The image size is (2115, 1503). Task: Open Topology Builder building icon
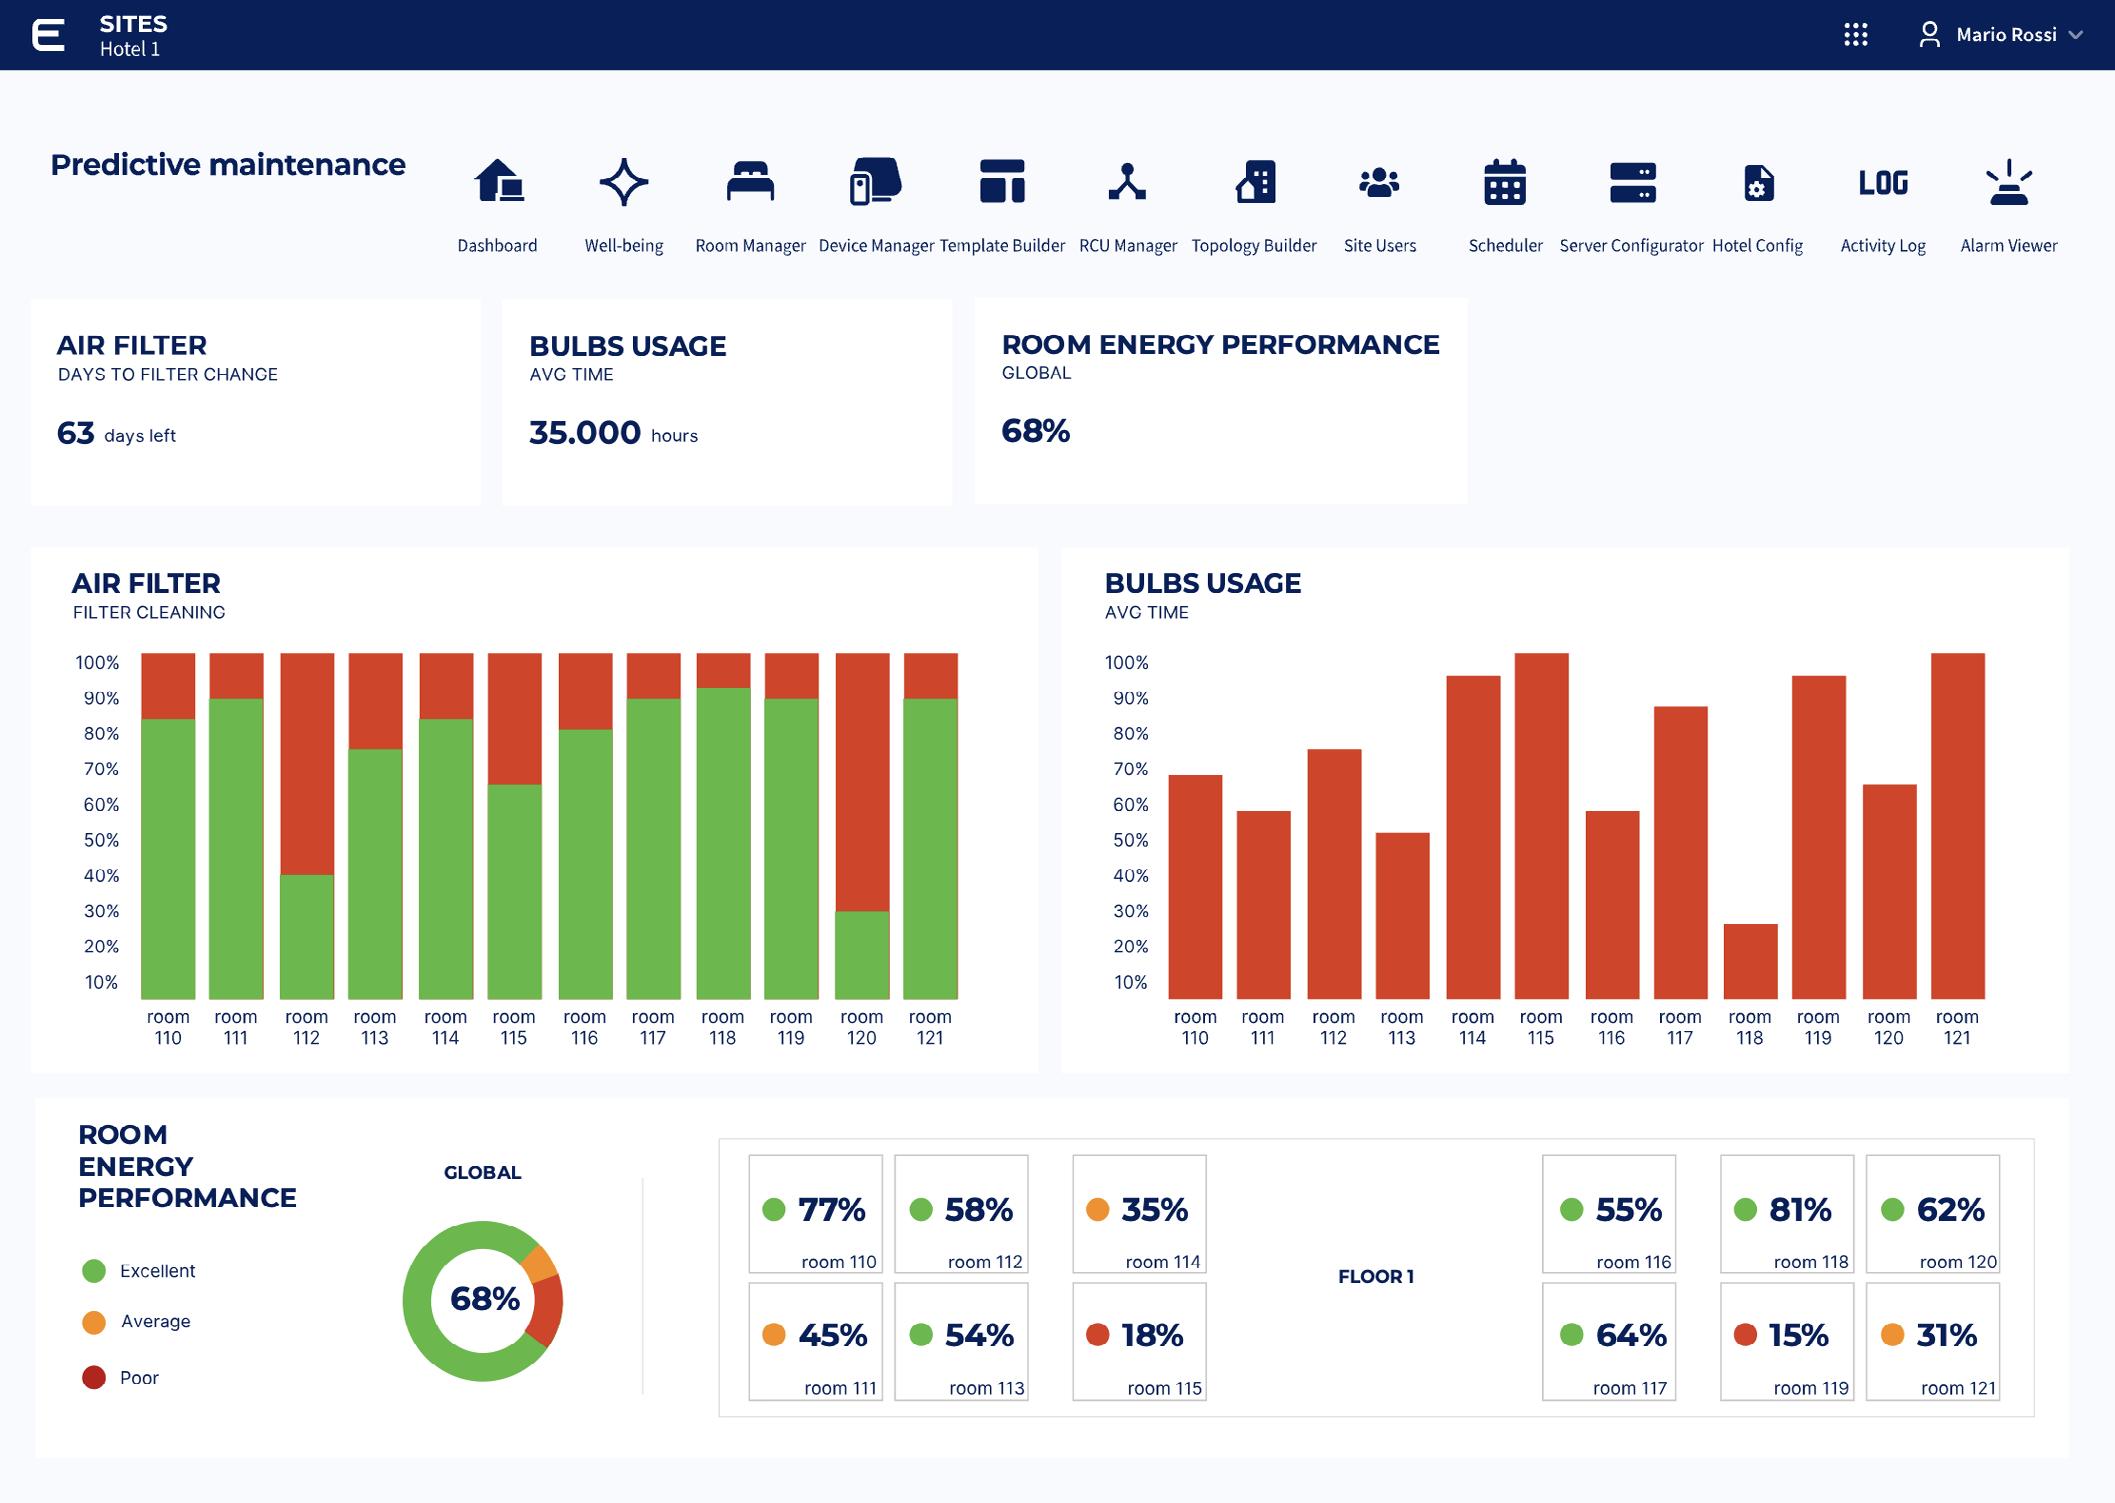pyautogui.click(x=1254, y=182)
